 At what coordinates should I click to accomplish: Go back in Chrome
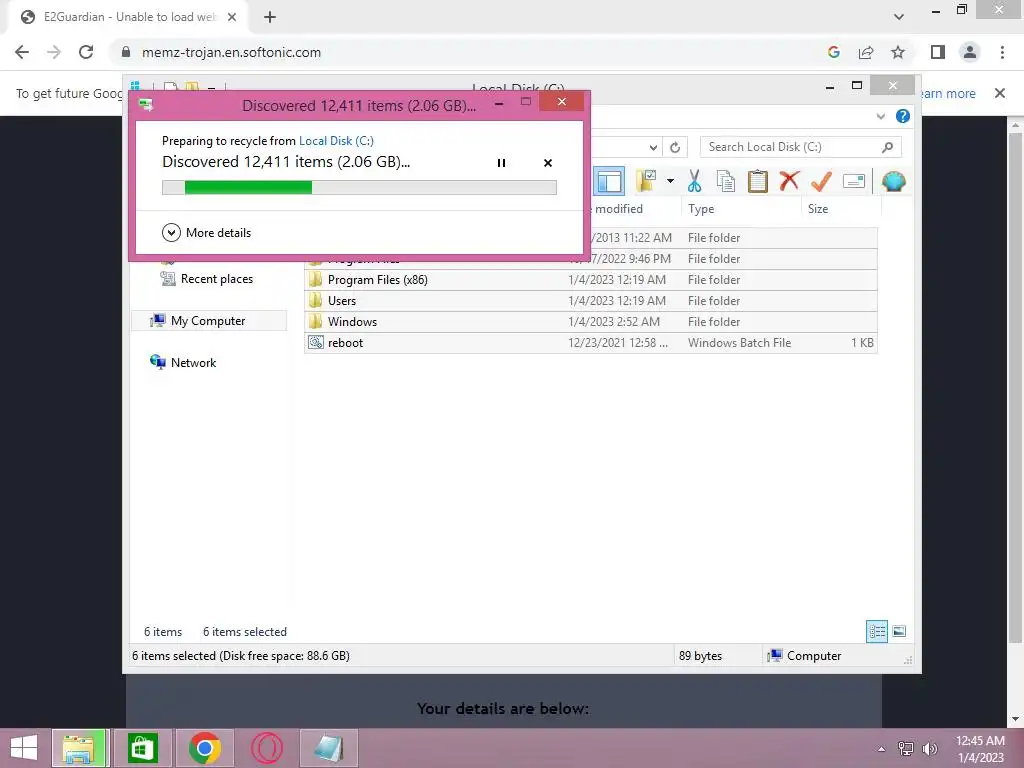pos(22,52)
